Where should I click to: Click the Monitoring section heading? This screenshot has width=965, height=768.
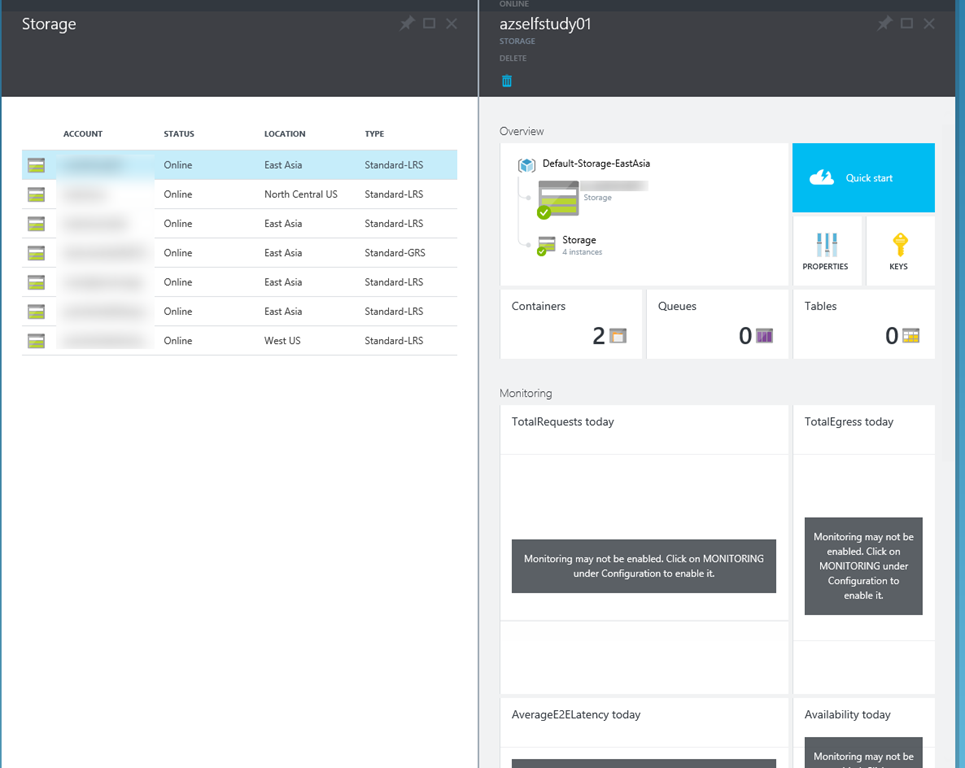(x=526, y=393)
